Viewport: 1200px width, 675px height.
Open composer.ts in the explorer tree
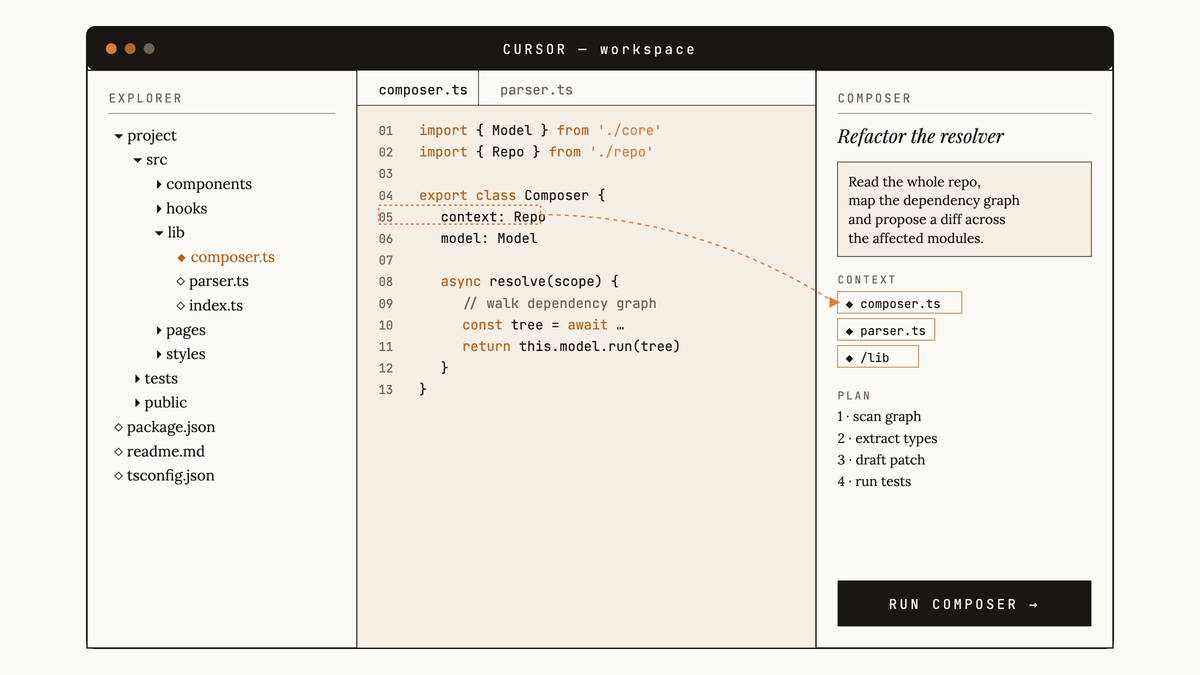(232, 257)
